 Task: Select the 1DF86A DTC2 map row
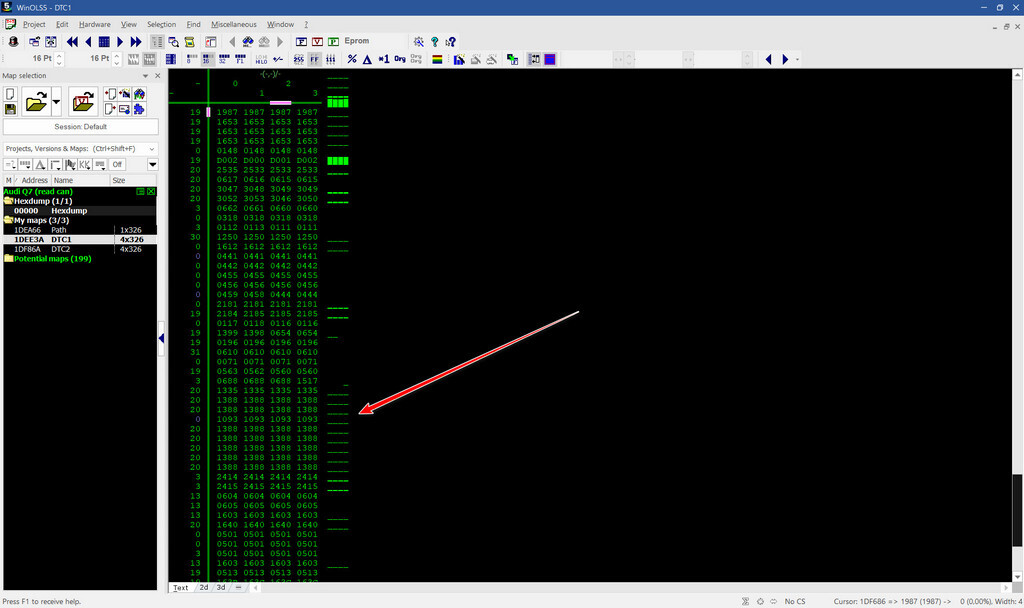click(x=80, y=249)
